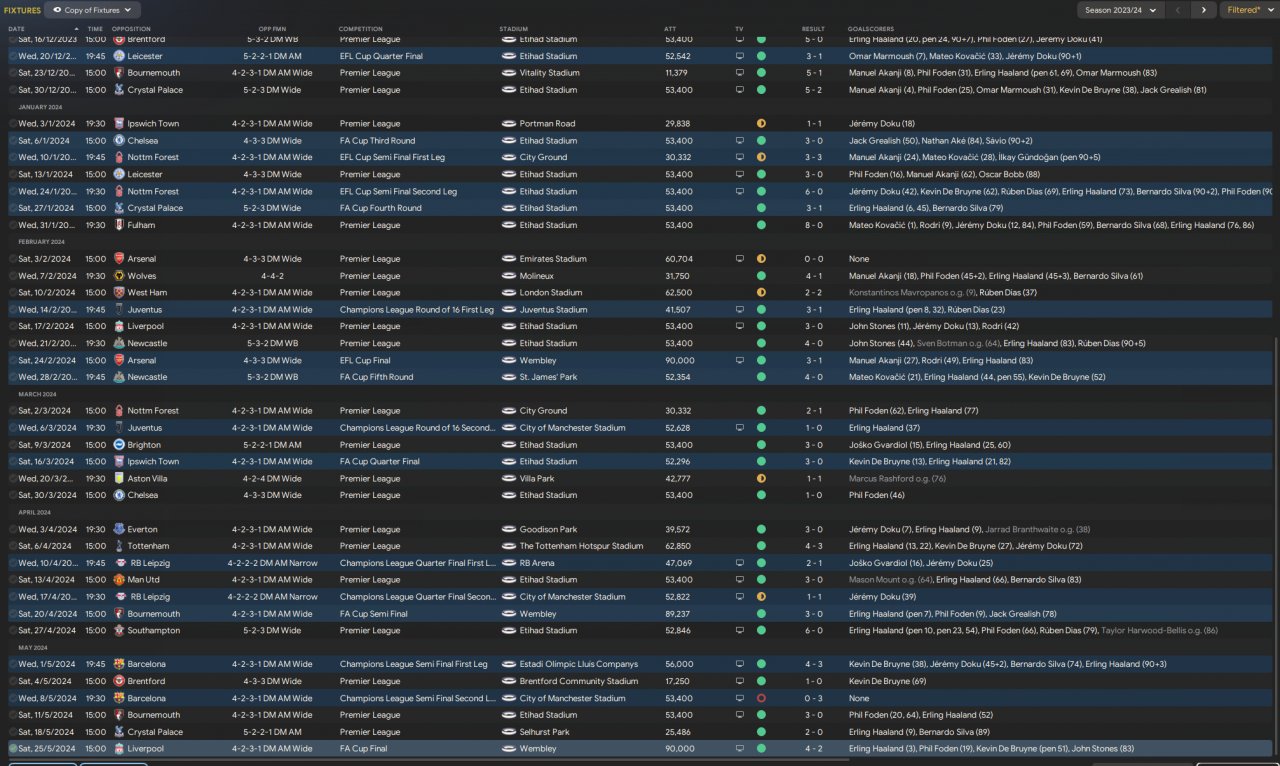
Task: Click the TV icon in the FA Cup Final row
Action: [x=740, y=749]
